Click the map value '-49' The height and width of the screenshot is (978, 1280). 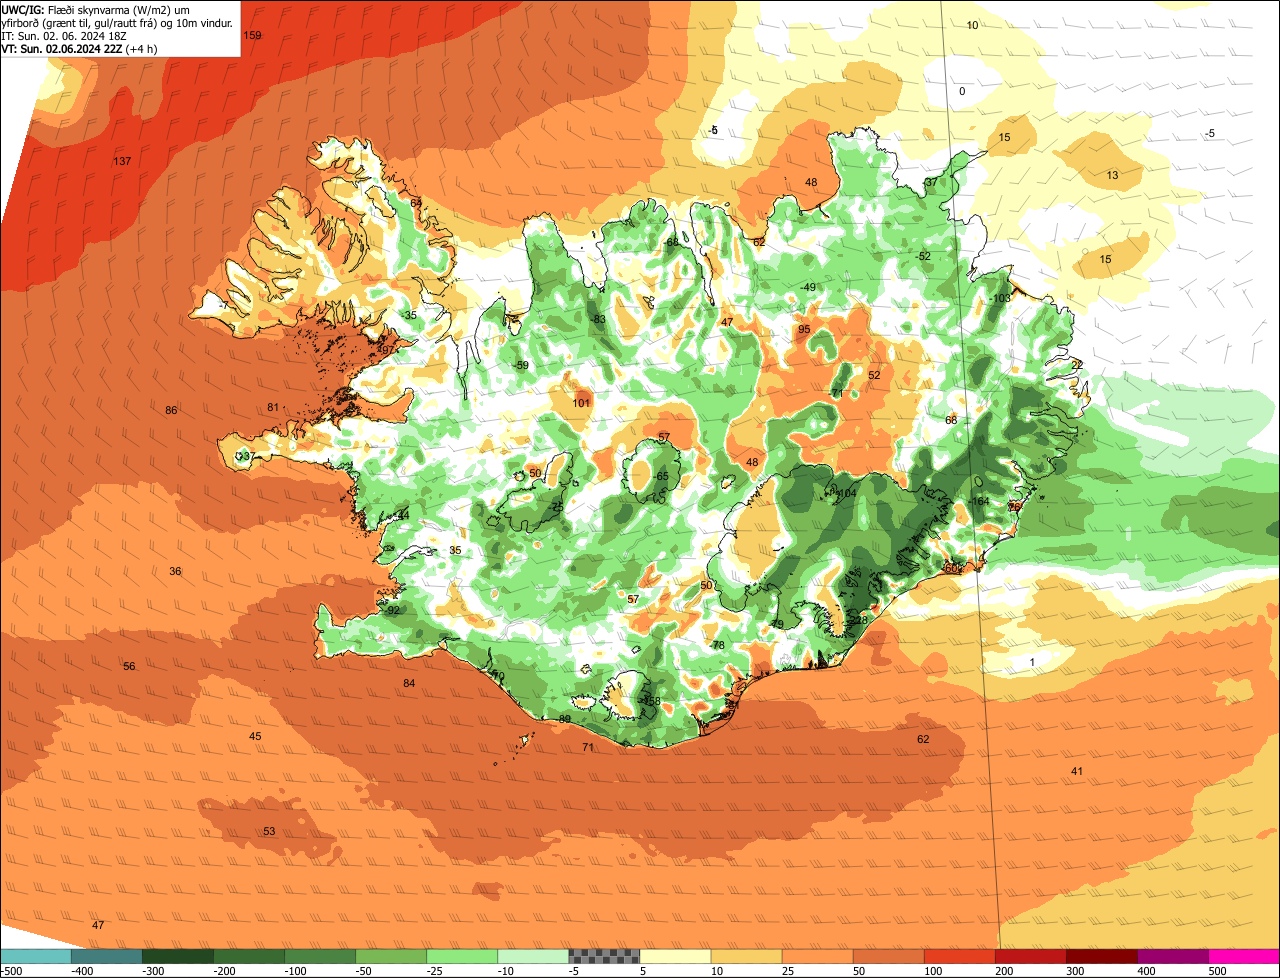pyautogui.click(x=808, y=287)
